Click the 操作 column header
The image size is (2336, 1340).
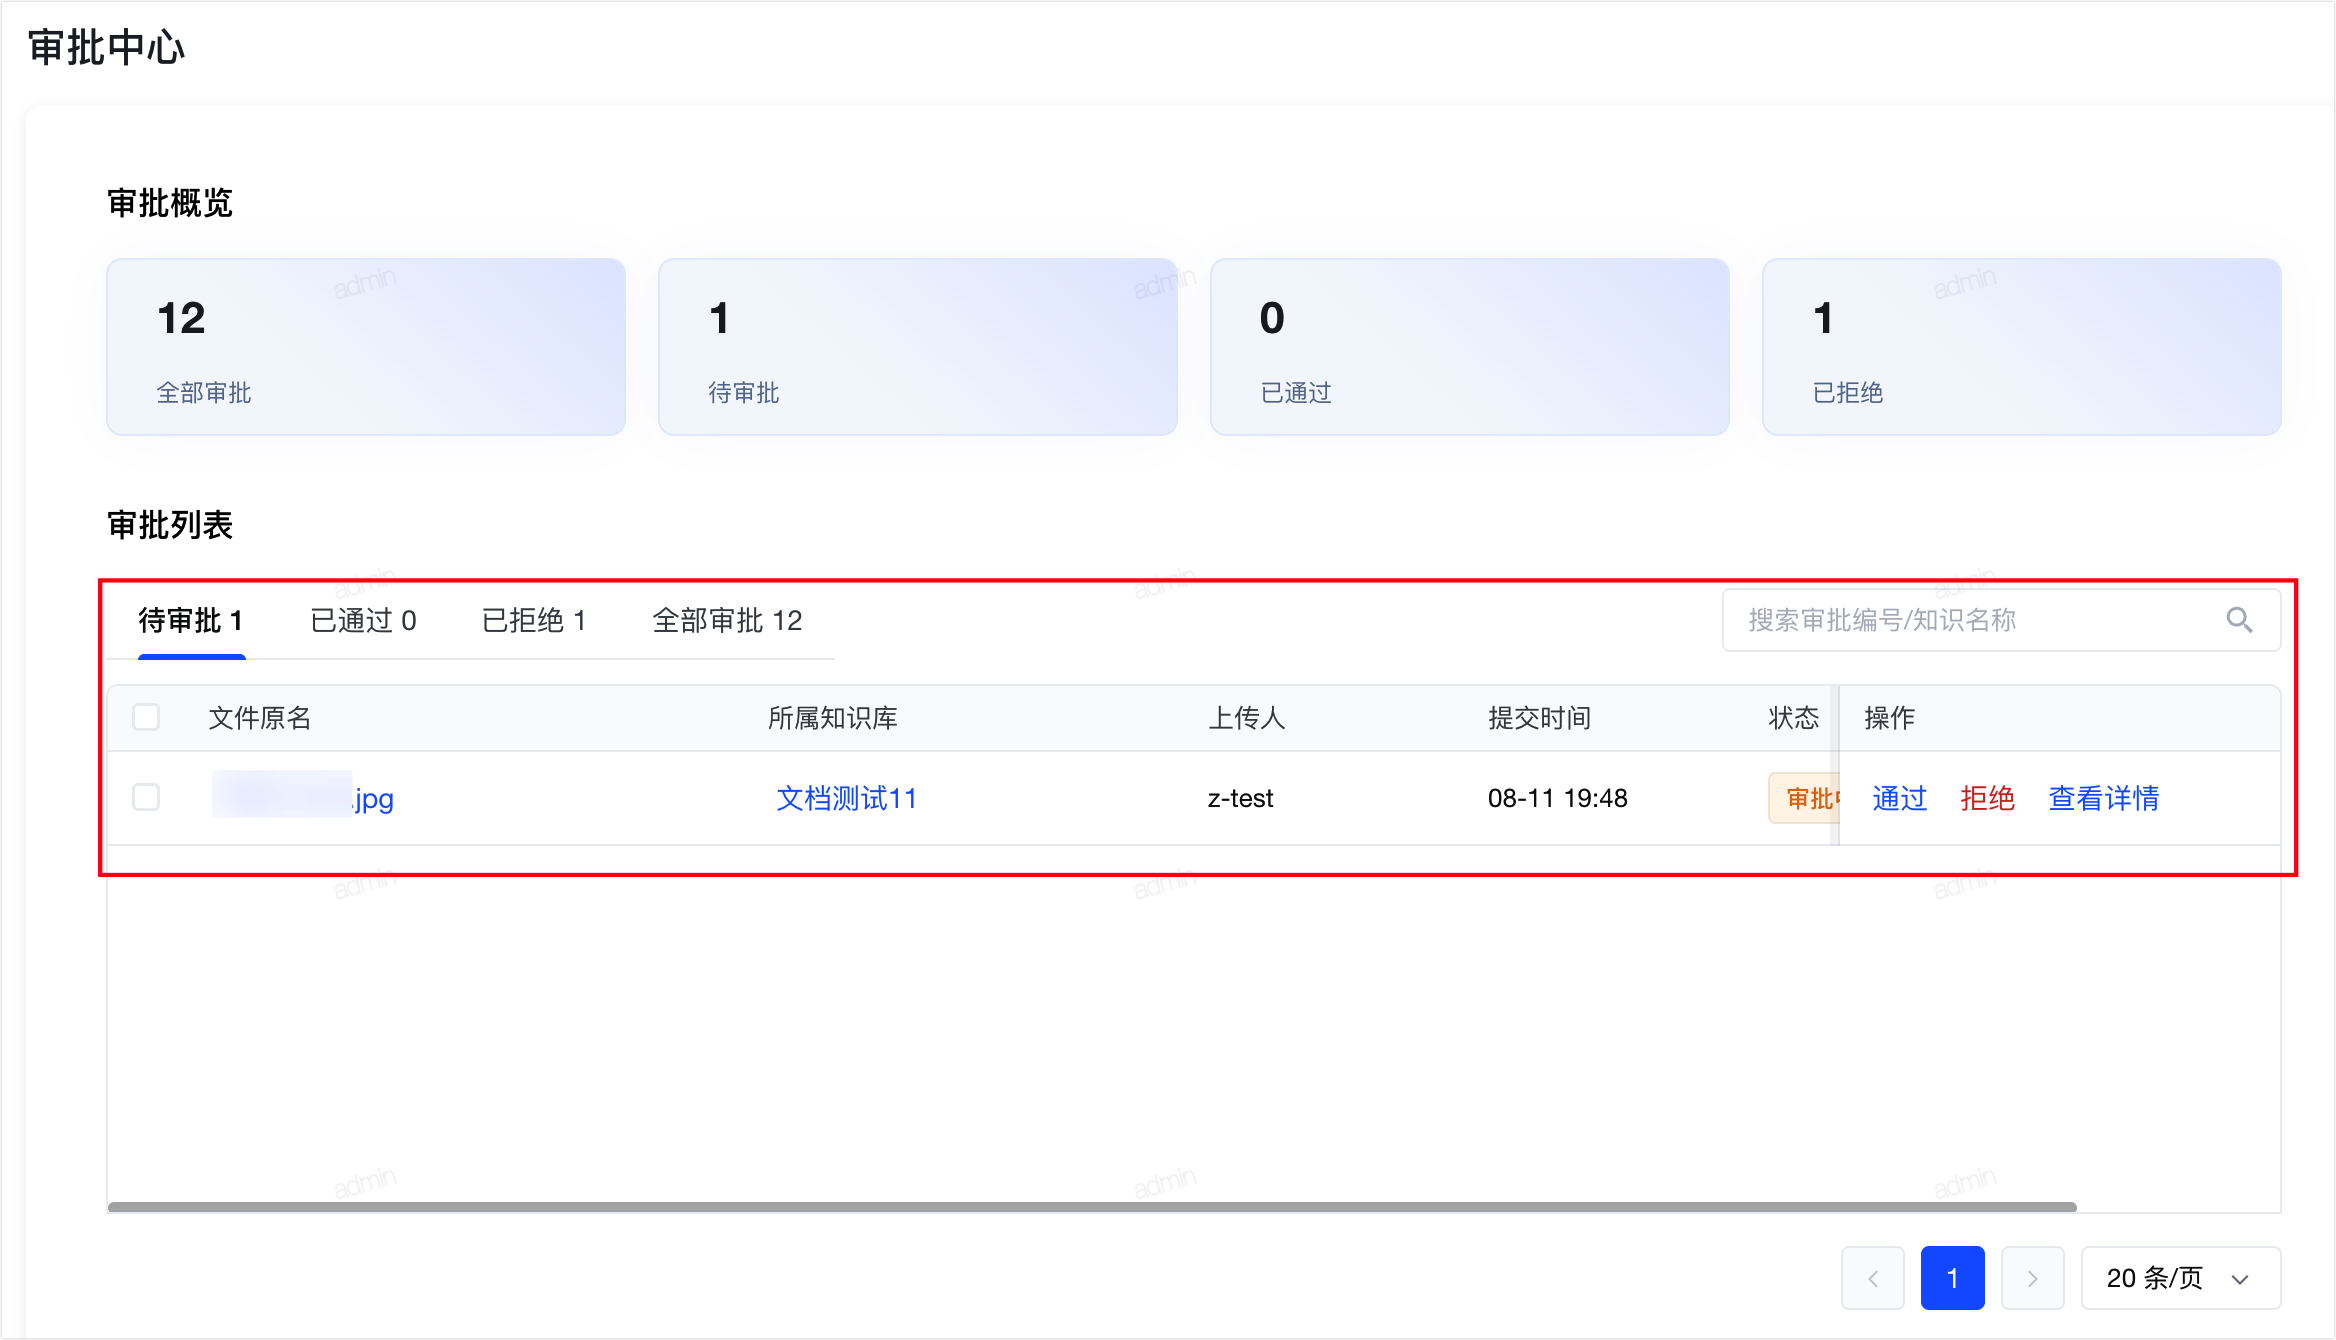pos(1890,718)
